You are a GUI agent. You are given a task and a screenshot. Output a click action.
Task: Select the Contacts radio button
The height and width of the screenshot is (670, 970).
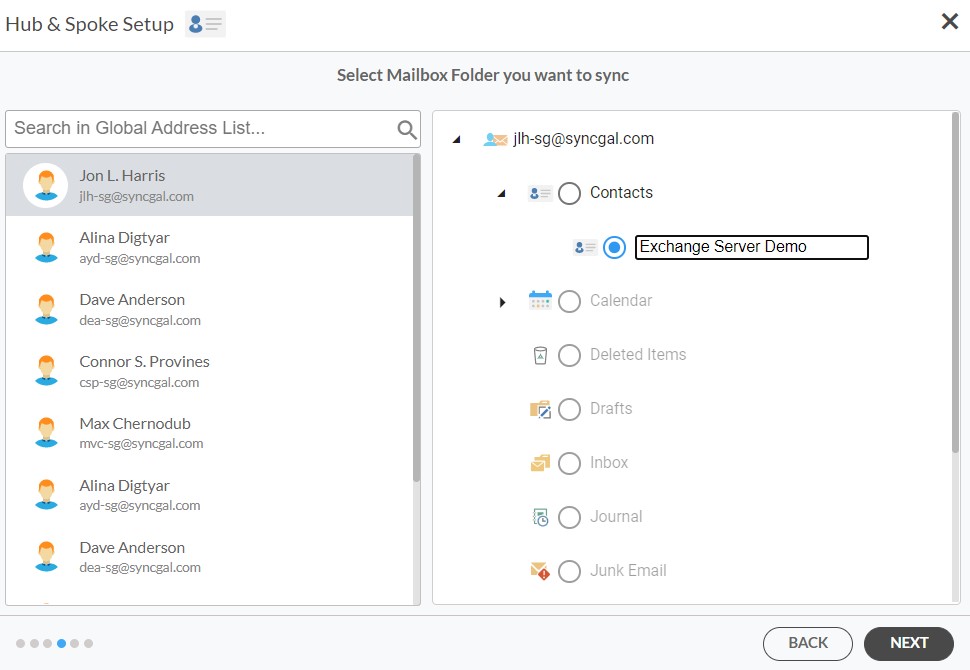(569, 194)
